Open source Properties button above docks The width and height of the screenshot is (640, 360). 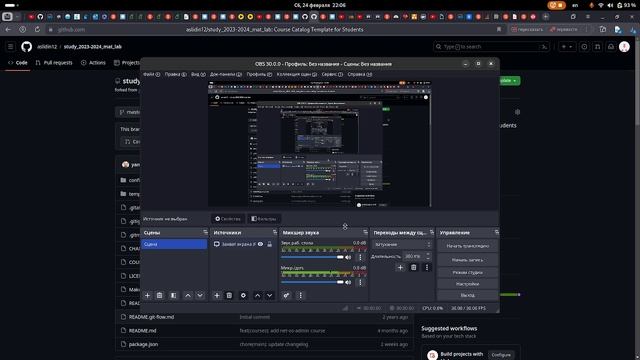pyautogui.click(x=228, y=219)
